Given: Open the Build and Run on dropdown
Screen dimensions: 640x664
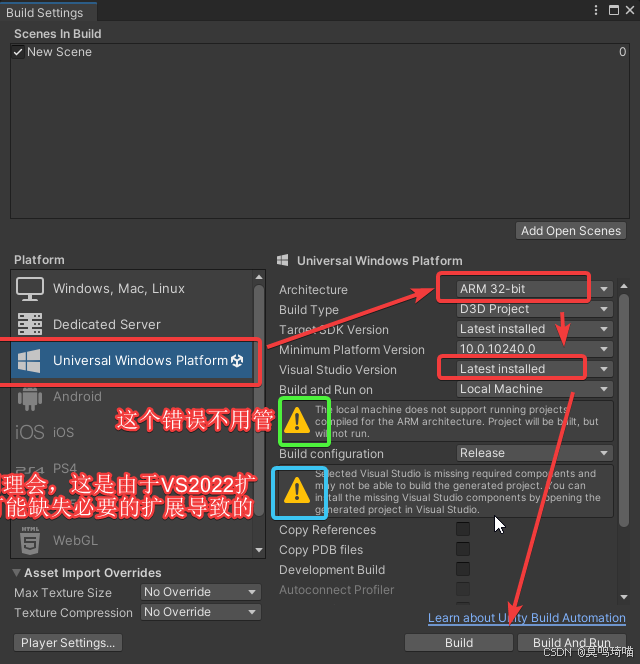Looking at the screenshot, I should pos(535,389).
